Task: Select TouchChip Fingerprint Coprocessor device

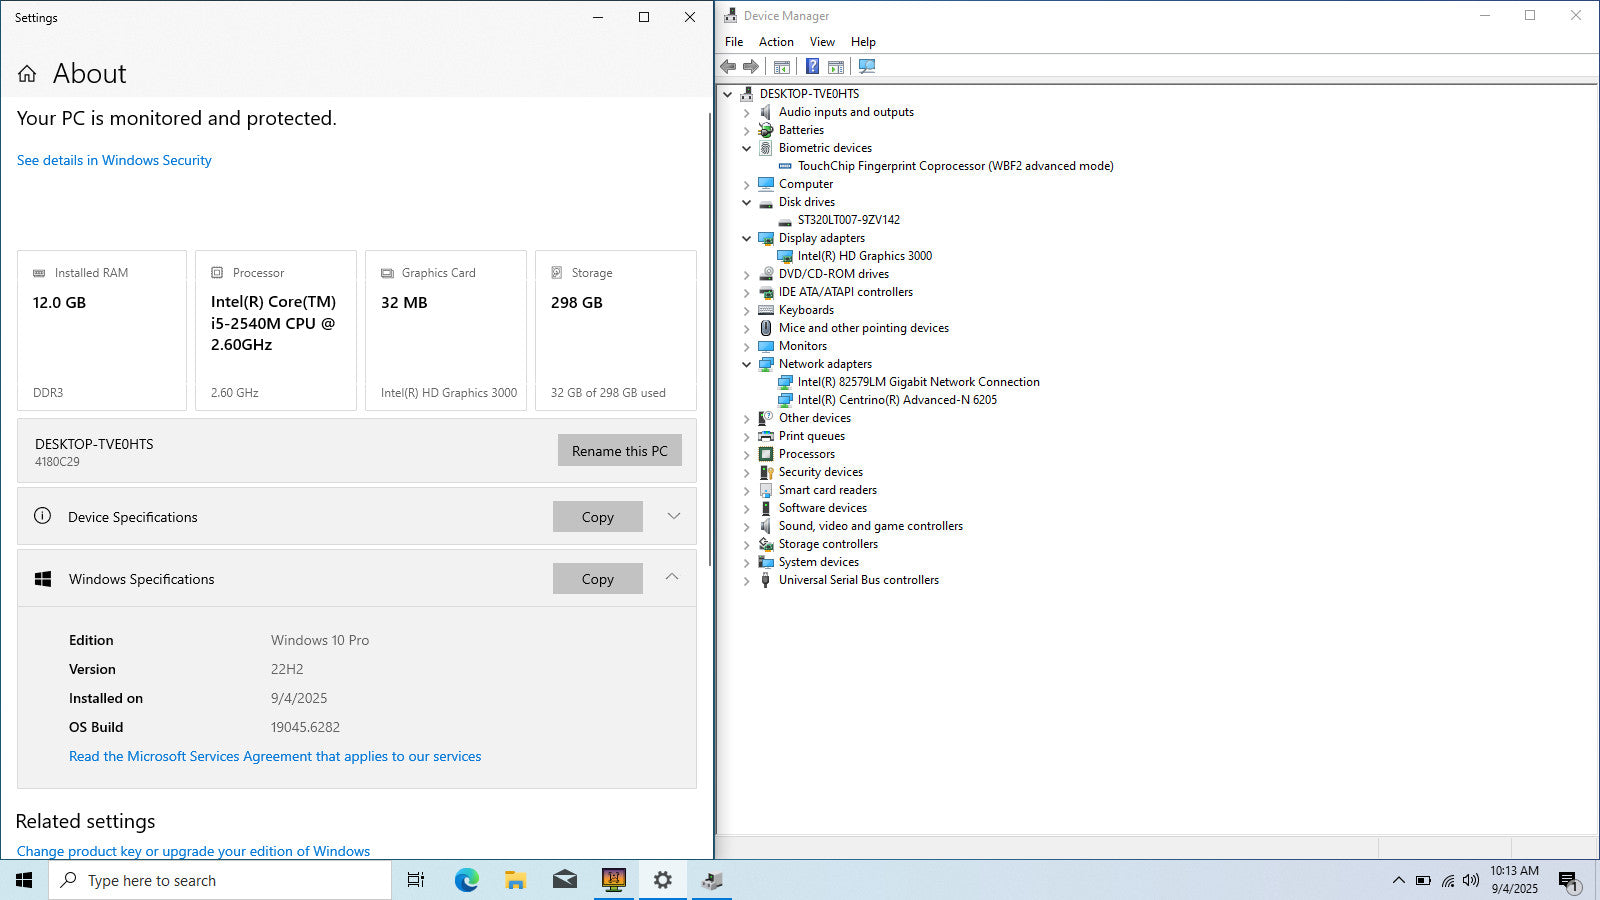Action: click(955, 166)
